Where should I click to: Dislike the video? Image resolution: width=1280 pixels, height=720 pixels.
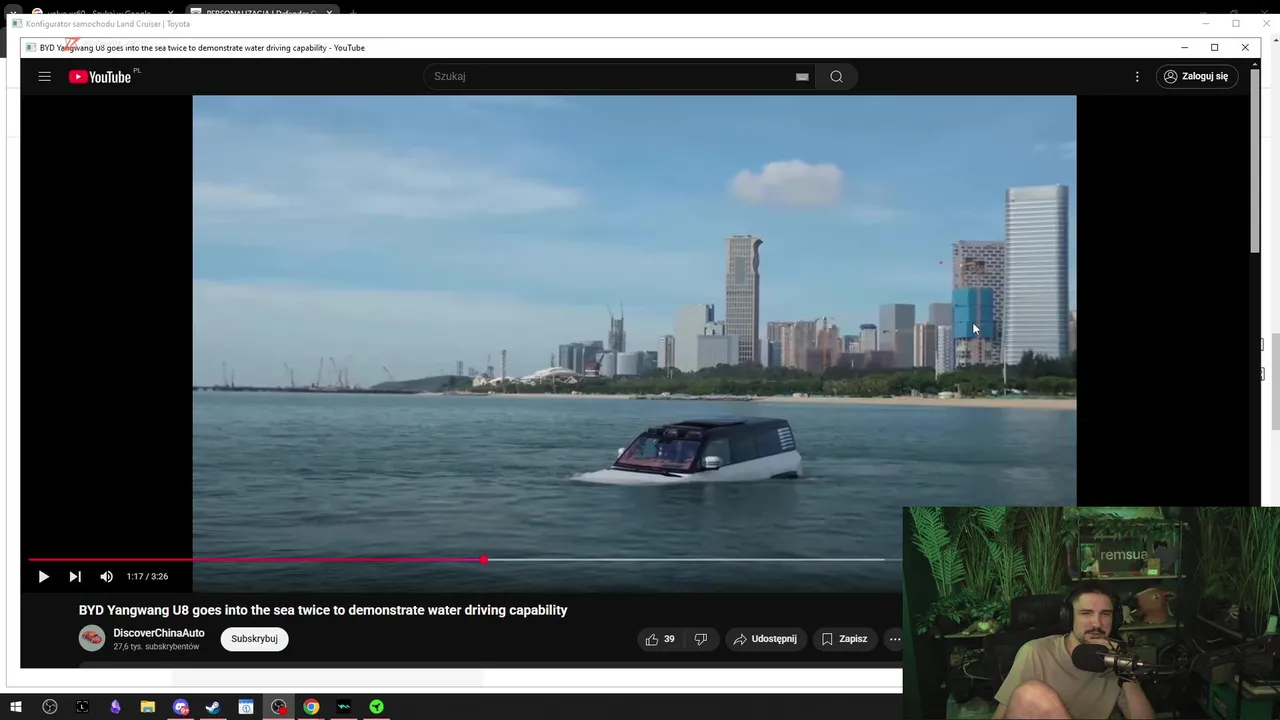pos(701,639)
